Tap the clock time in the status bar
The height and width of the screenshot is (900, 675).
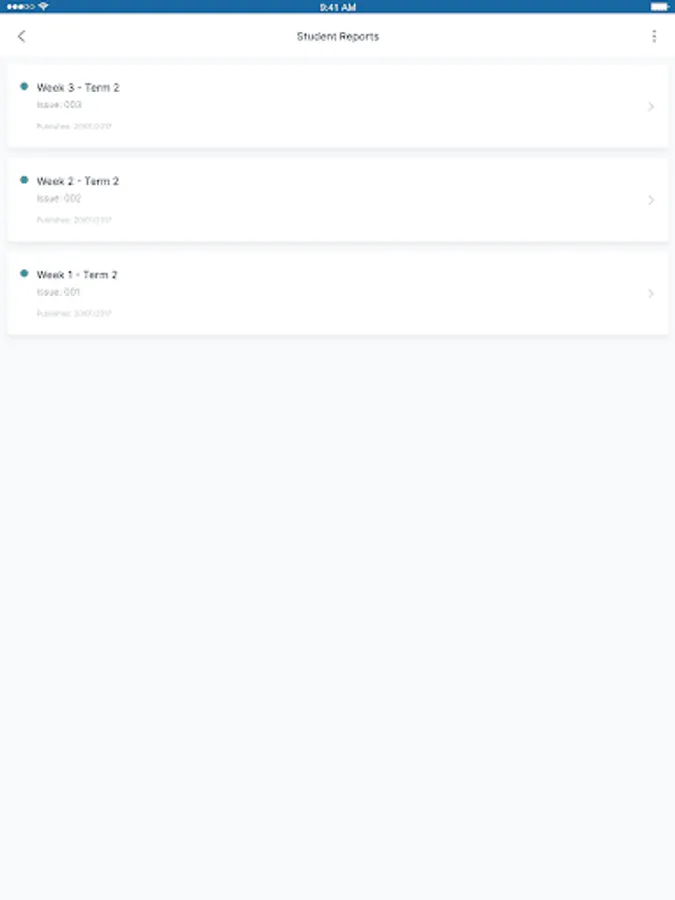coord(338,7)
